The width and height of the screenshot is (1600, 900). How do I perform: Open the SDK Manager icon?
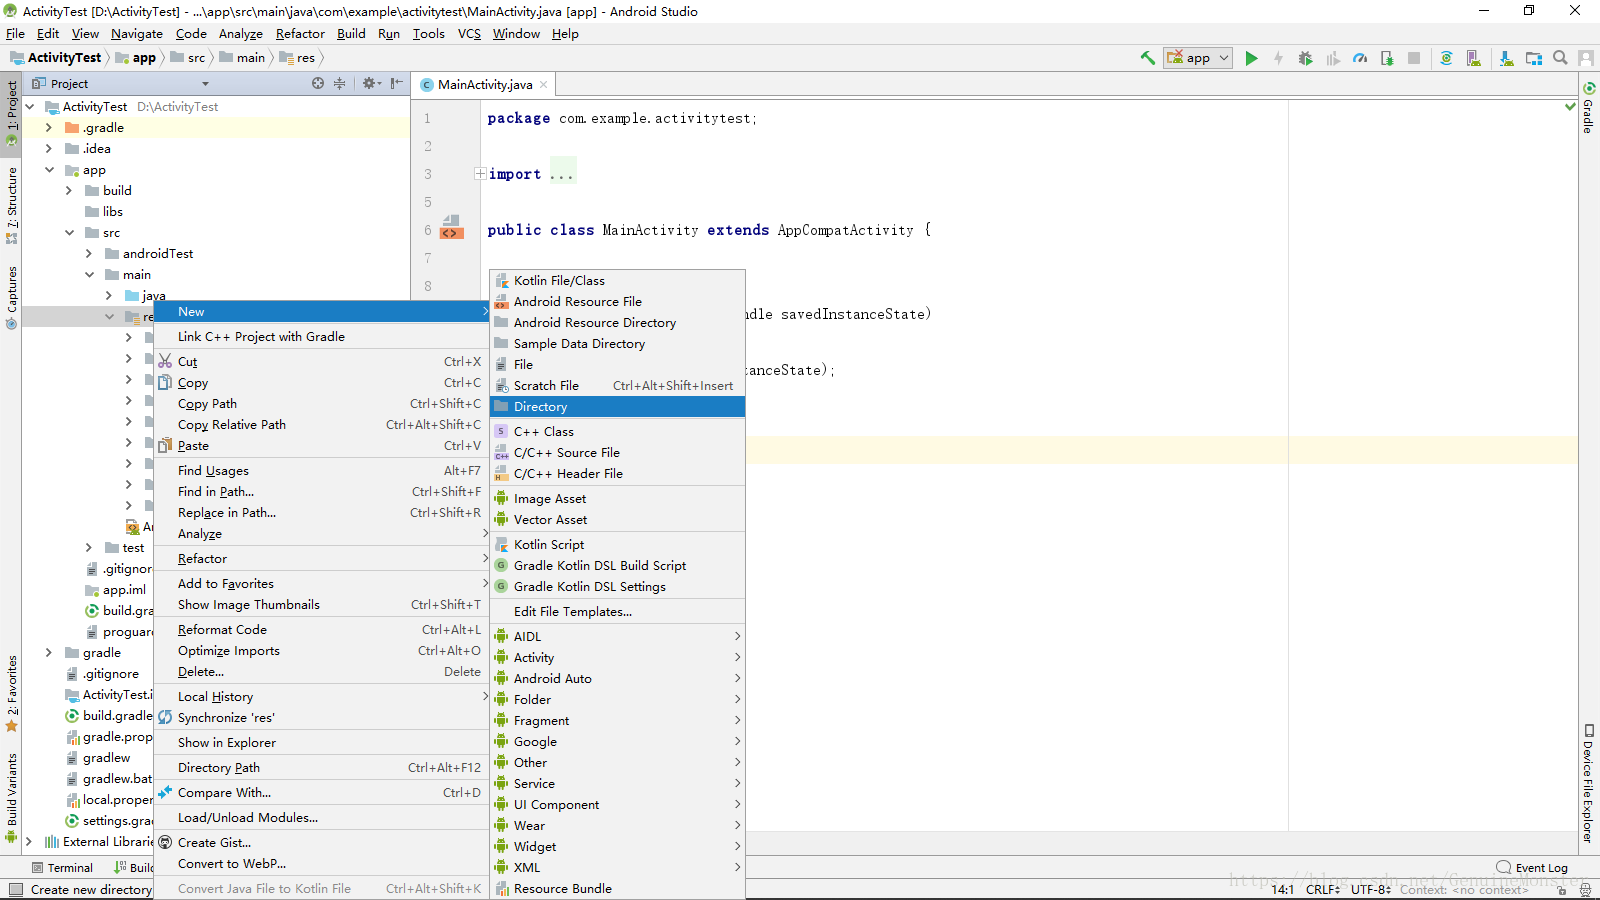click(x=1507, y=58)
